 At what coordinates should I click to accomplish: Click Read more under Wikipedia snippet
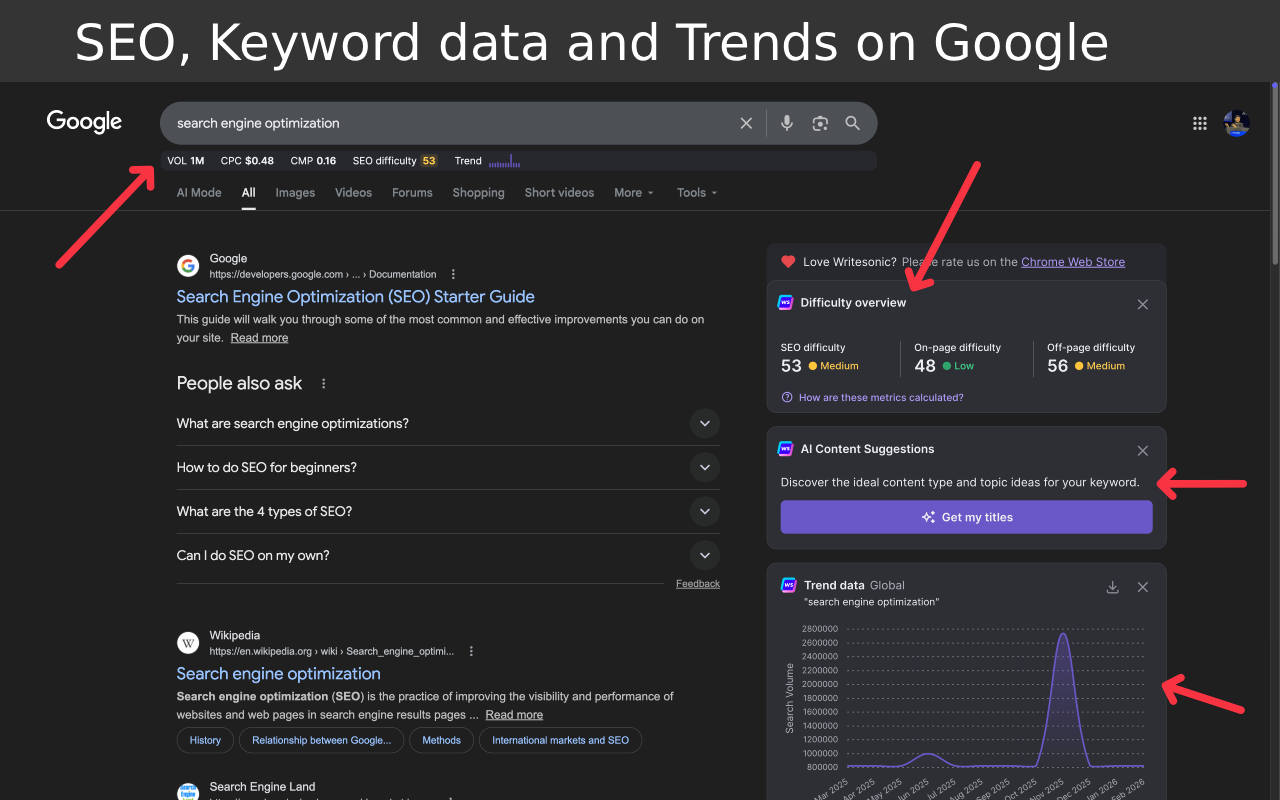pos(514,715)
